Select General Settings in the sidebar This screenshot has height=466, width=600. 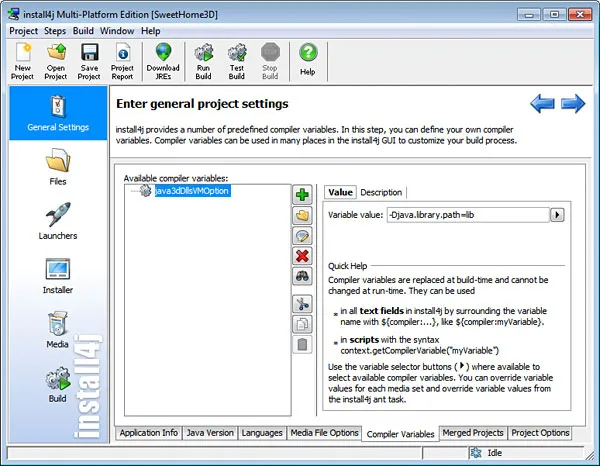[x=58, y=113]
